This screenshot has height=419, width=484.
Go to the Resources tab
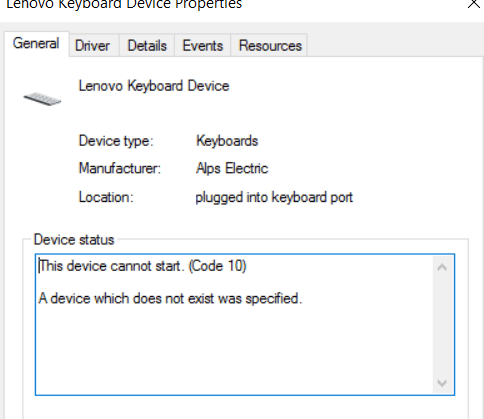point(270,46)
